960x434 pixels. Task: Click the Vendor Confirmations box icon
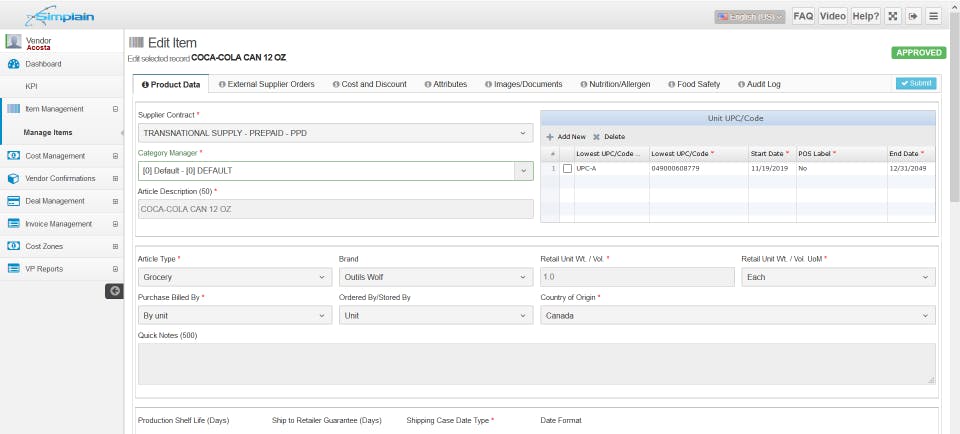pyautogui.click(x=14, y=178)
